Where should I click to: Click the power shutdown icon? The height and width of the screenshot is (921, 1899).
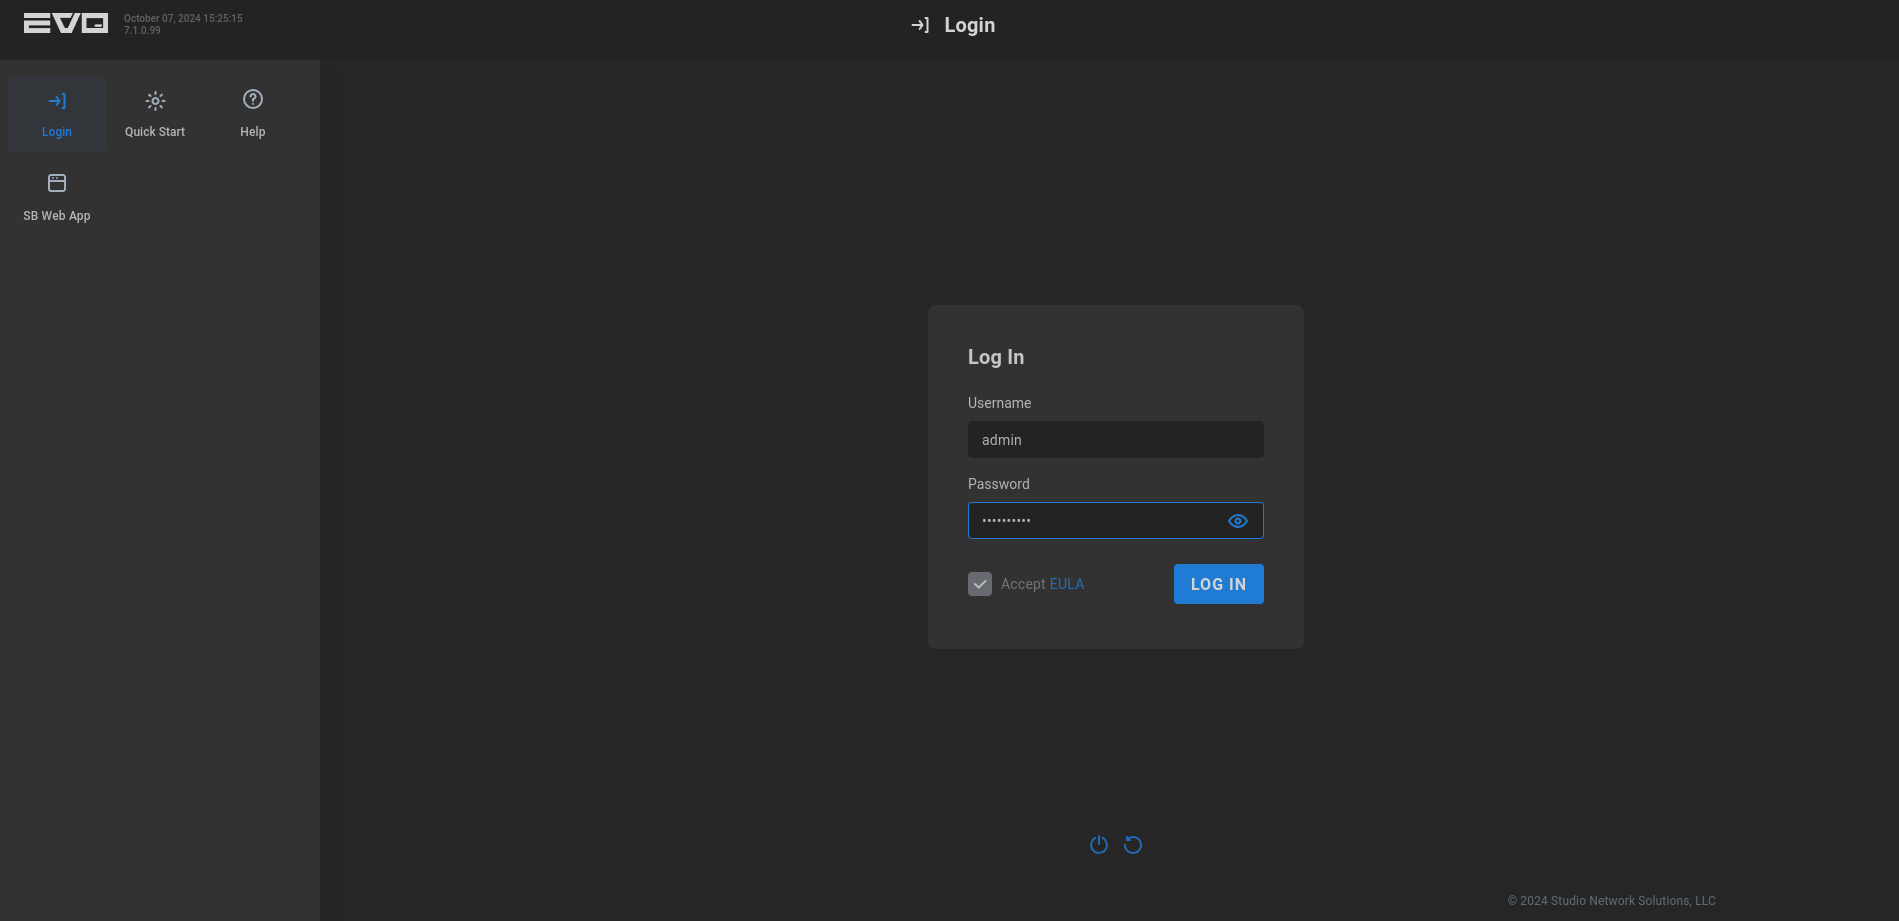tap(1099, 845)
